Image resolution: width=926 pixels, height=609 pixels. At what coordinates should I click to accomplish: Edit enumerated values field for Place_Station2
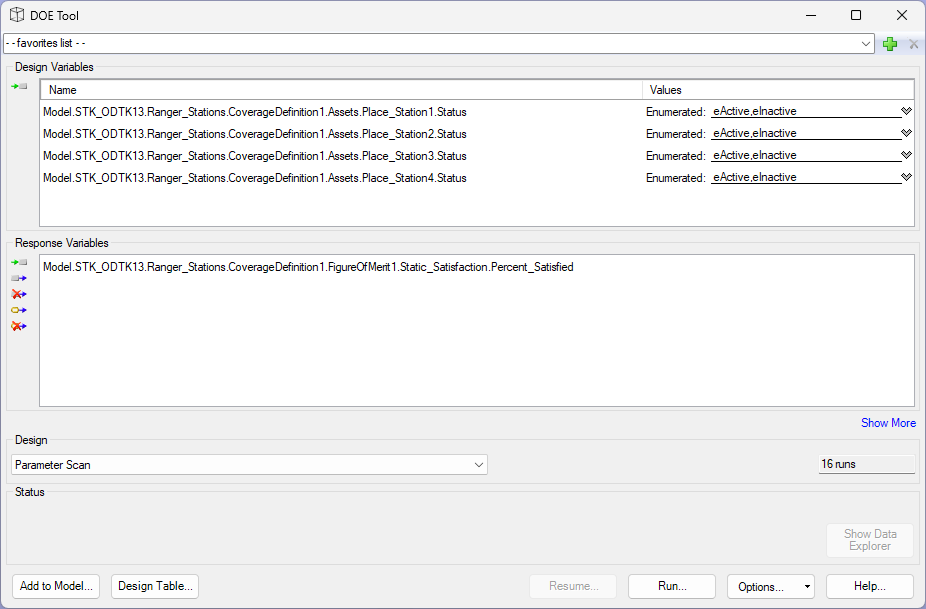pos(804,134)
